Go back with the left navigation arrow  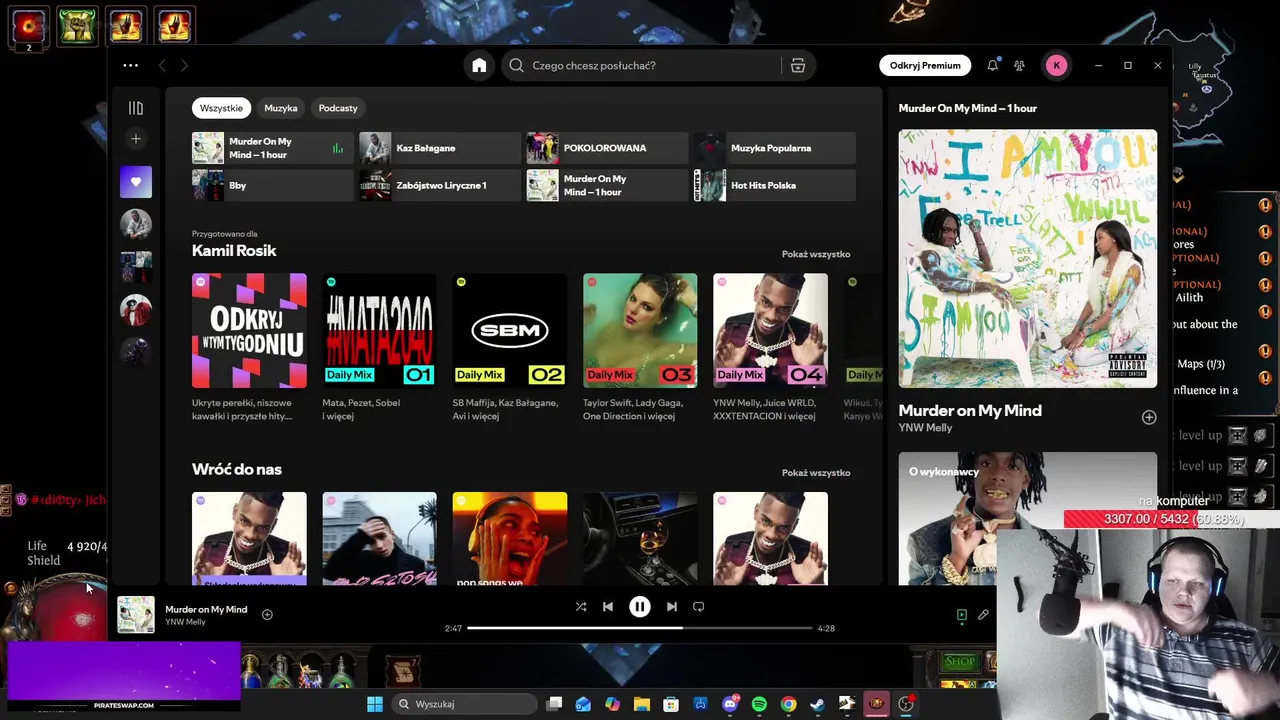point(162,65)
